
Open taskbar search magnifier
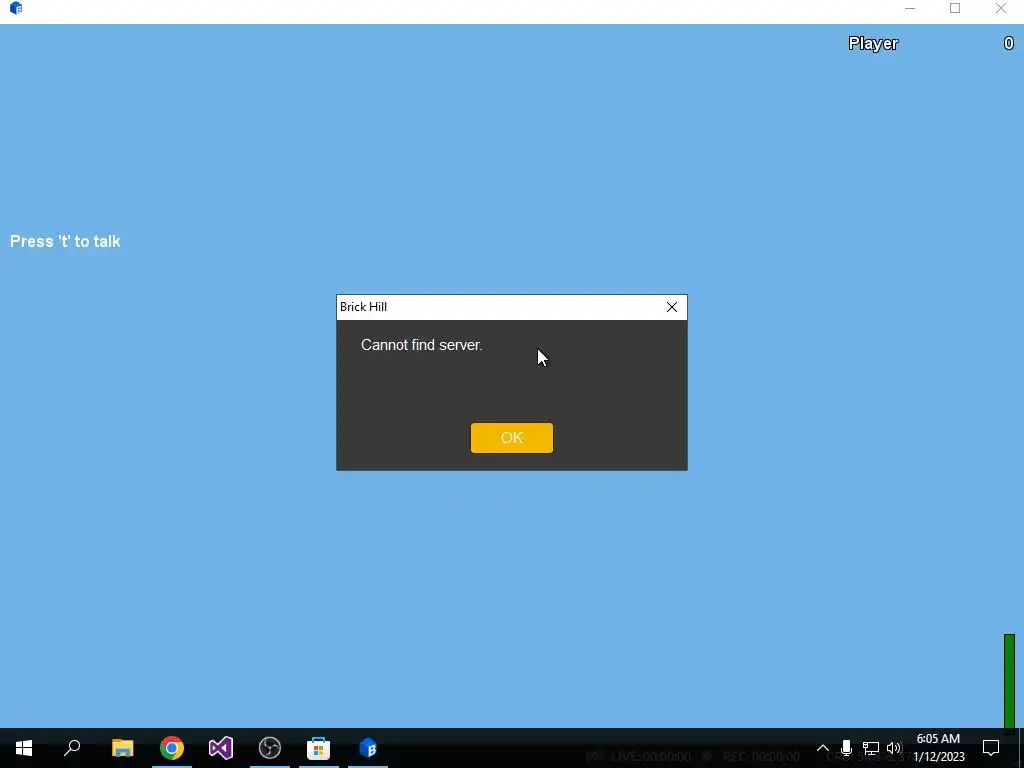72,748
